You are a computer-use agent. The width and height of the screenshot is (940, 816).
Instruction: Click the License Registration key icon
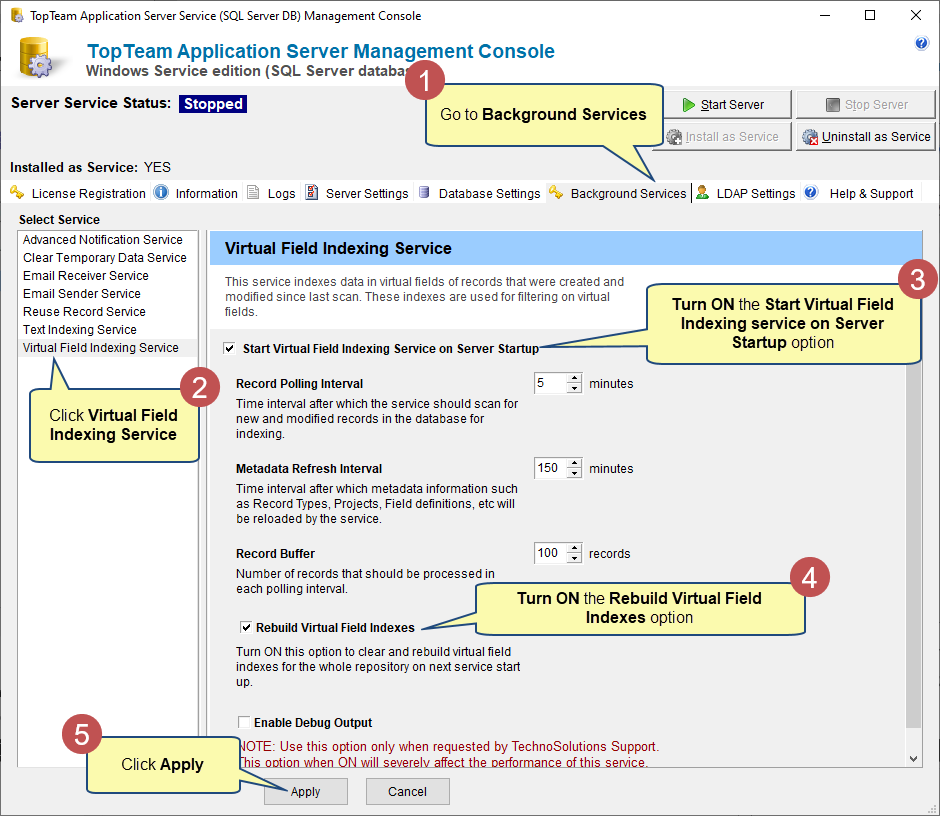pyautogui.click(x=17, y=192)
